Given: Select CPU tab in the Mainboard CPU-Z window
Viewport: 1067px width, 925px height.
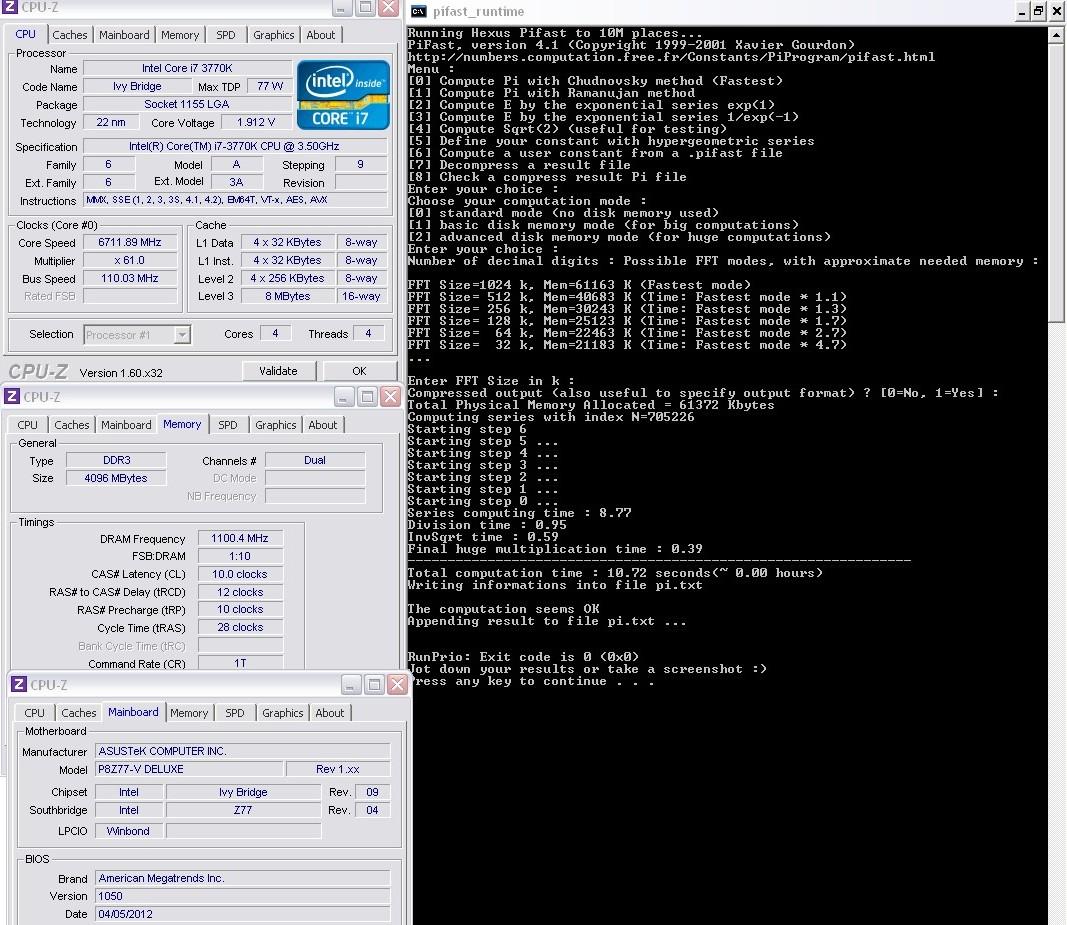Looking at the screenshot, I should [x=34, y=713].
